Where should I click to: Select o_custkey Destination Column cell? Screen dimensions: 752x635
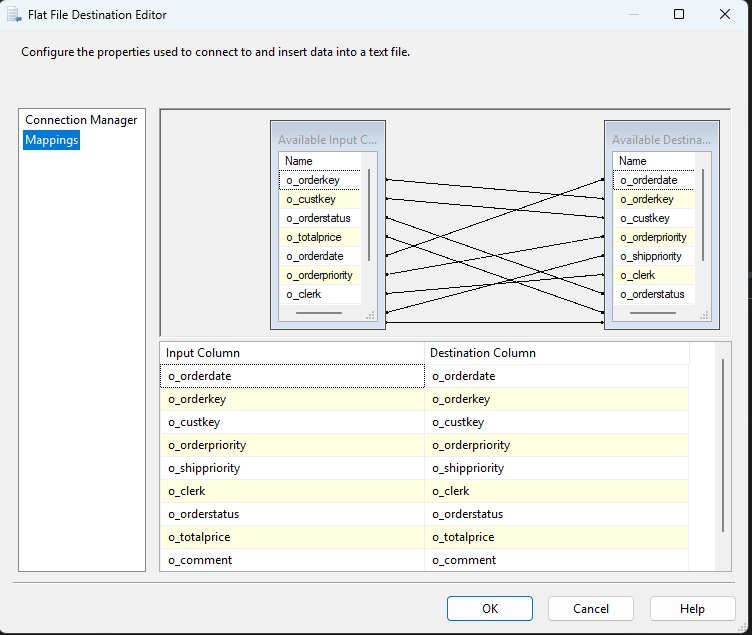(x=557, y=422)
